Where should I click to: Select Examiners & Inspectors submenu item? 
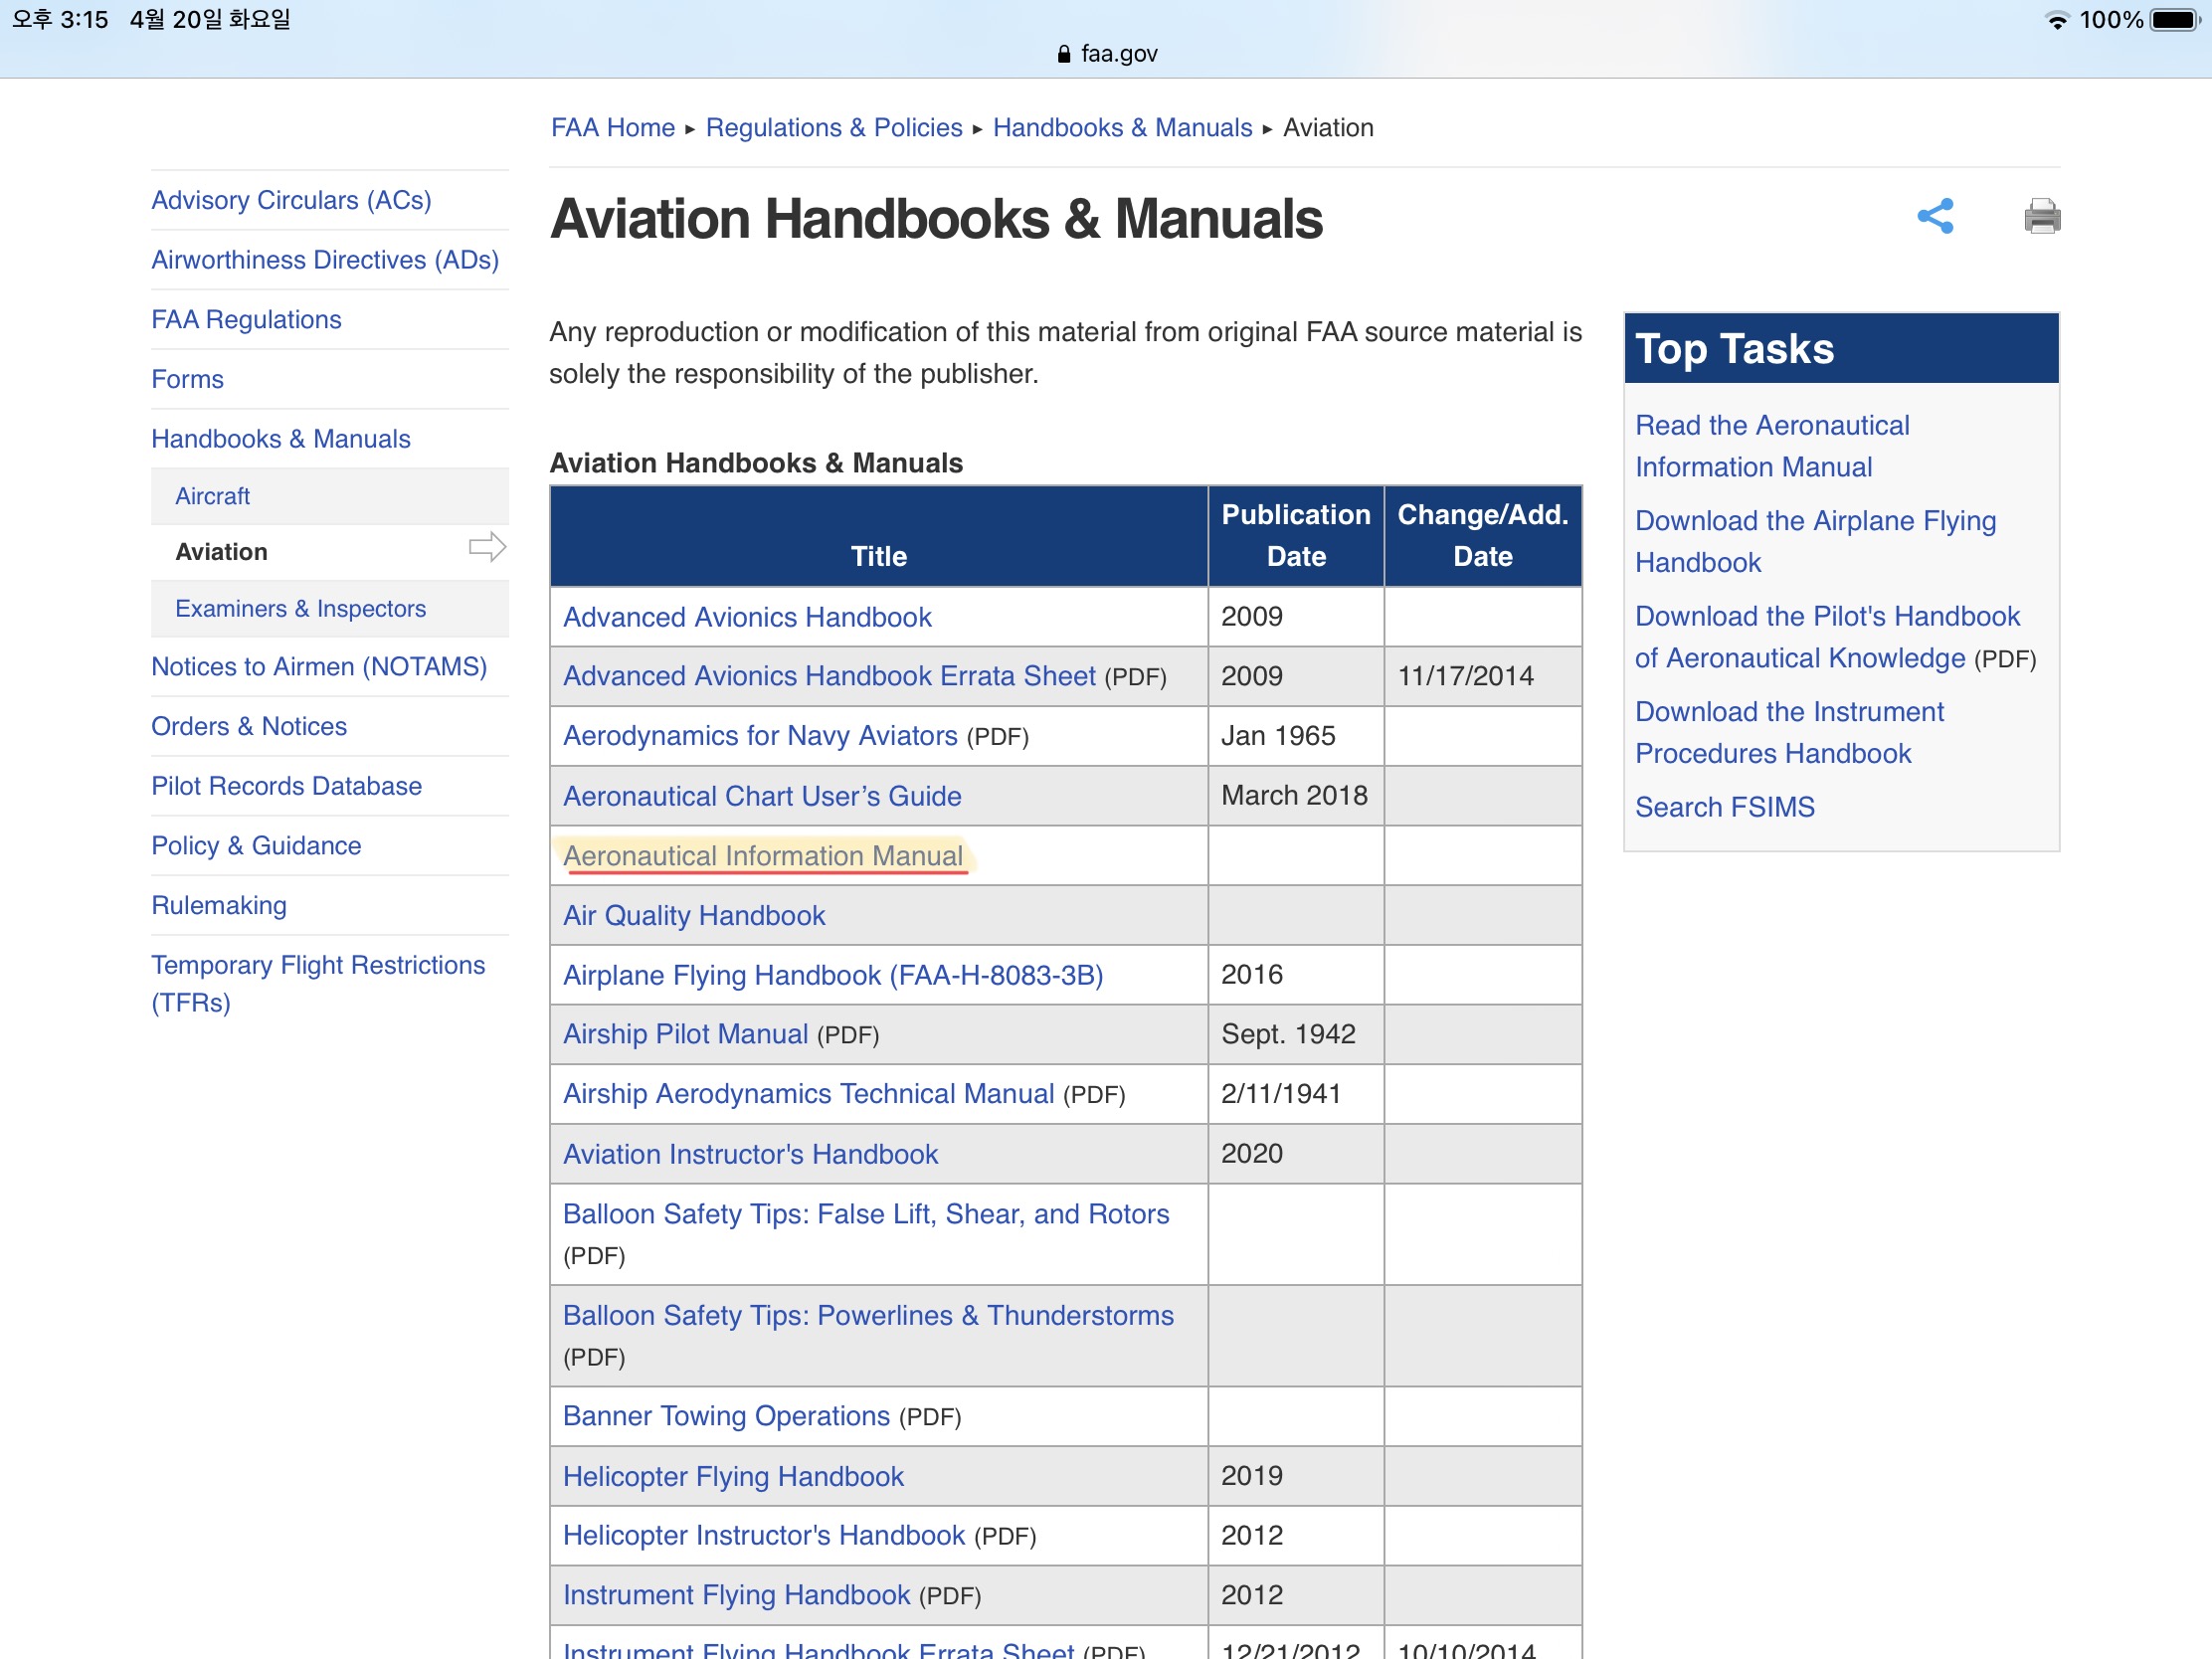pos(300,609)
